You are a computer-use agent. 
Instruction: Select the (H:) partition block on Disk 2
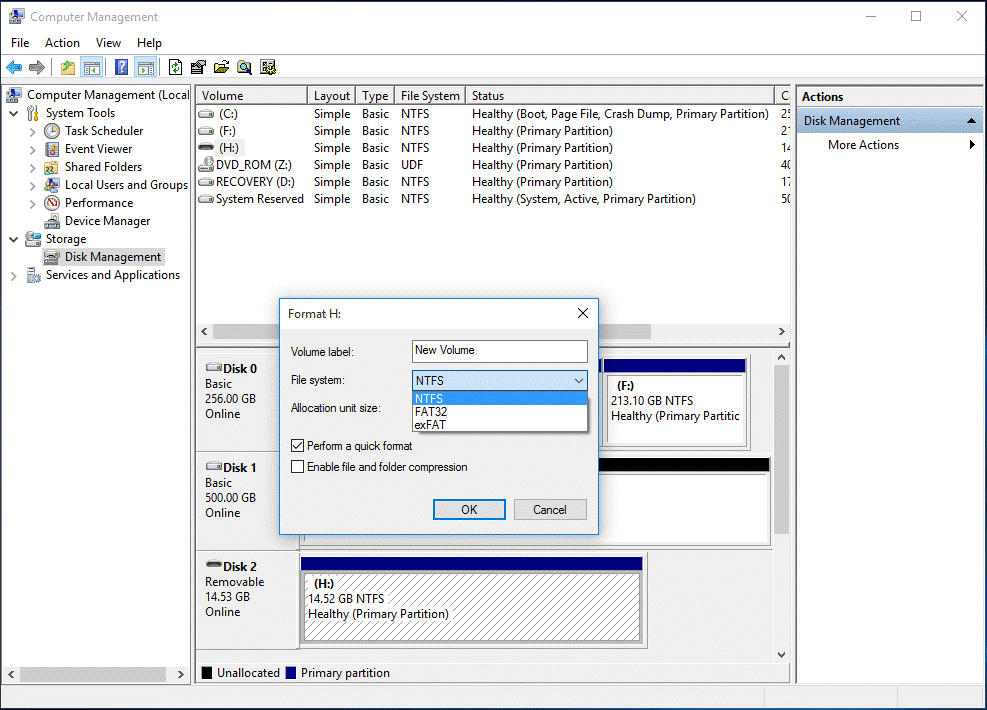point(471,600)
